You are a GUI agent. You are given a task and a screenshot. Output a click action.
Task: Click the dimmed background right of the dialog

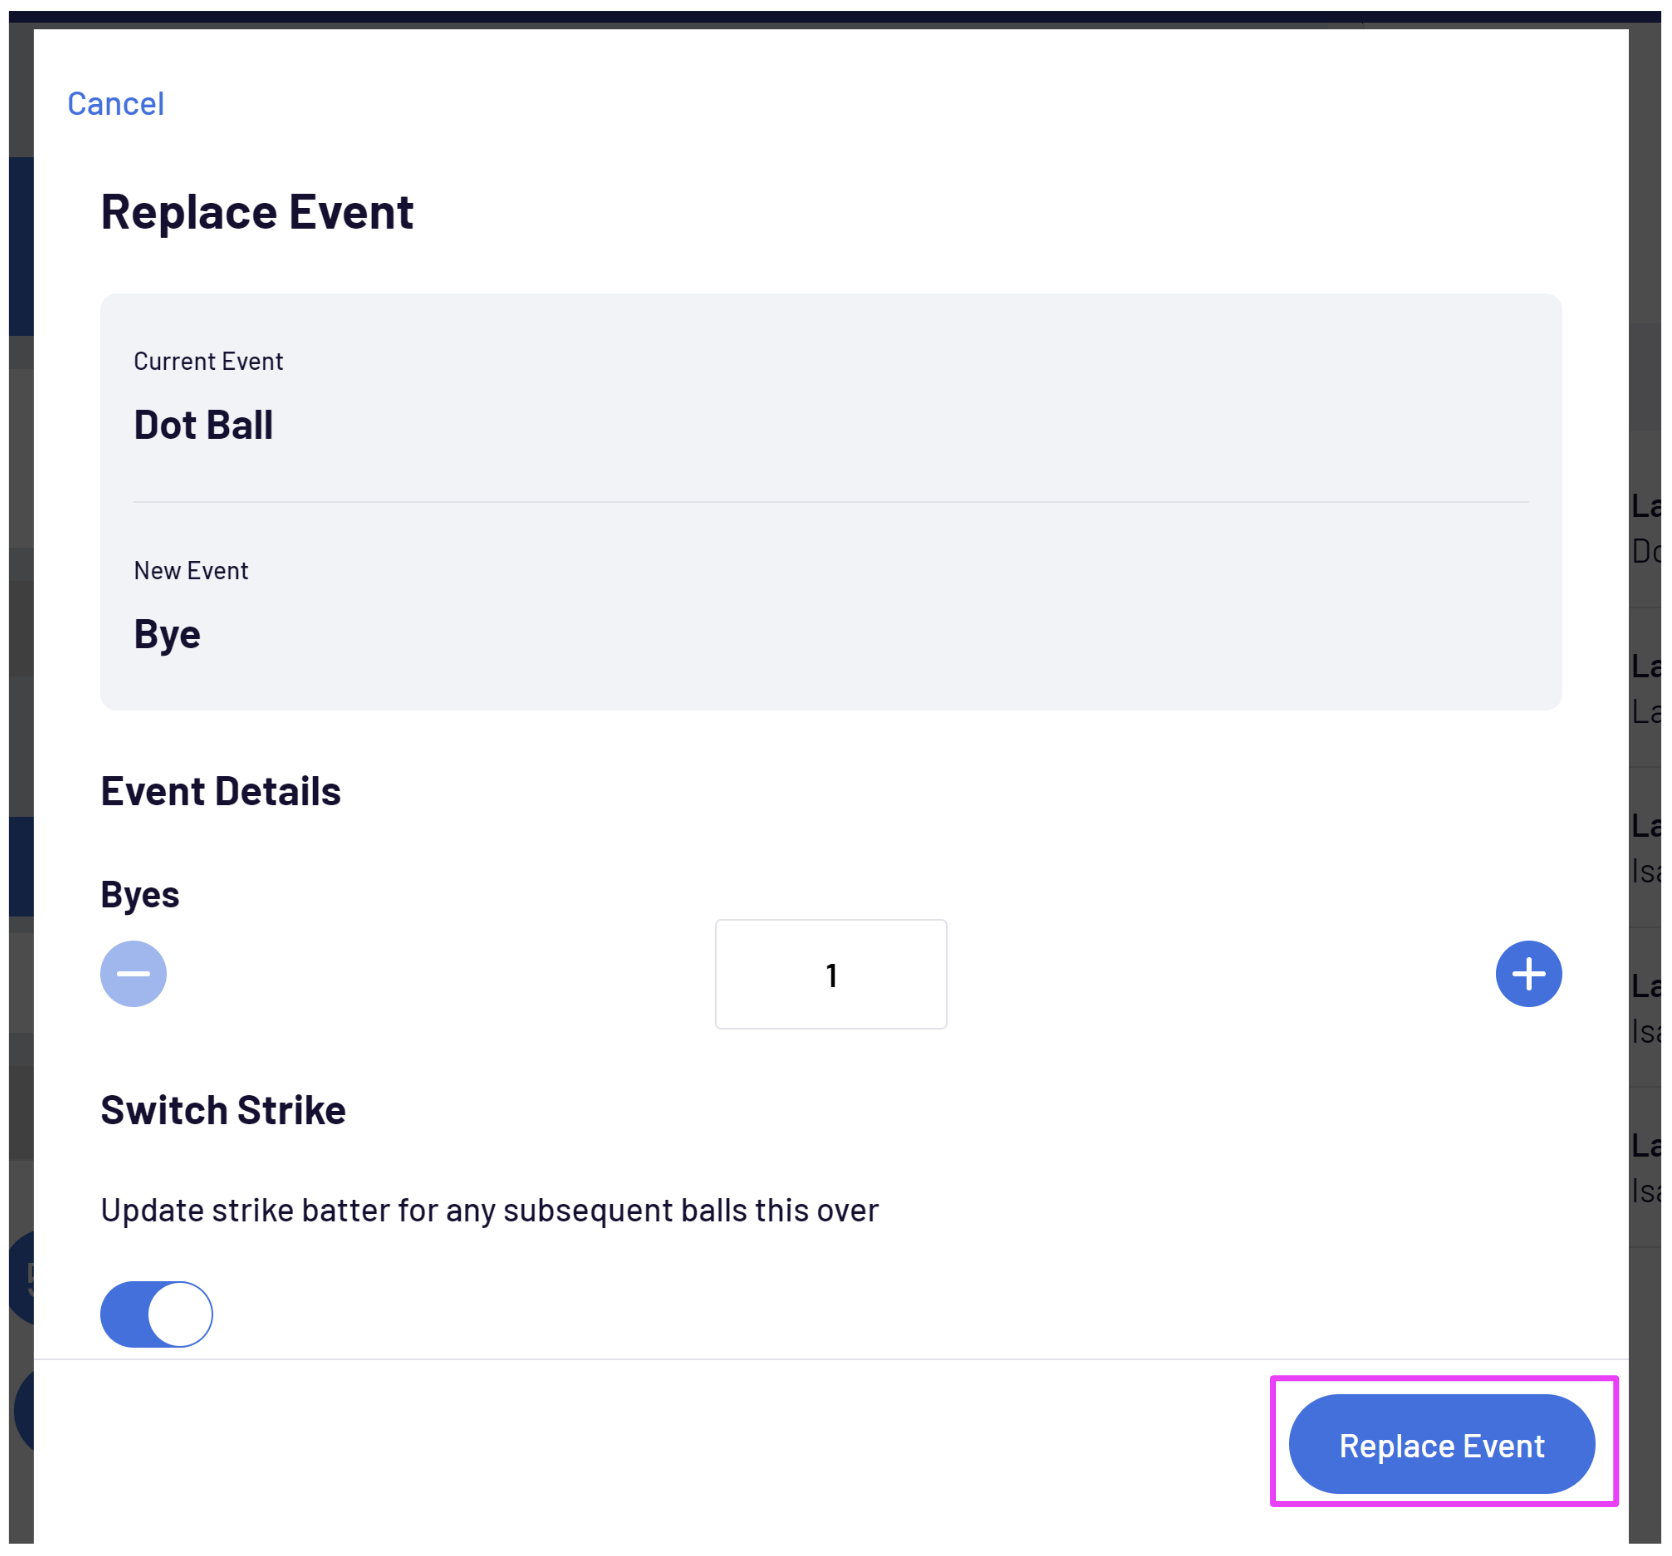pos(1646,300)
